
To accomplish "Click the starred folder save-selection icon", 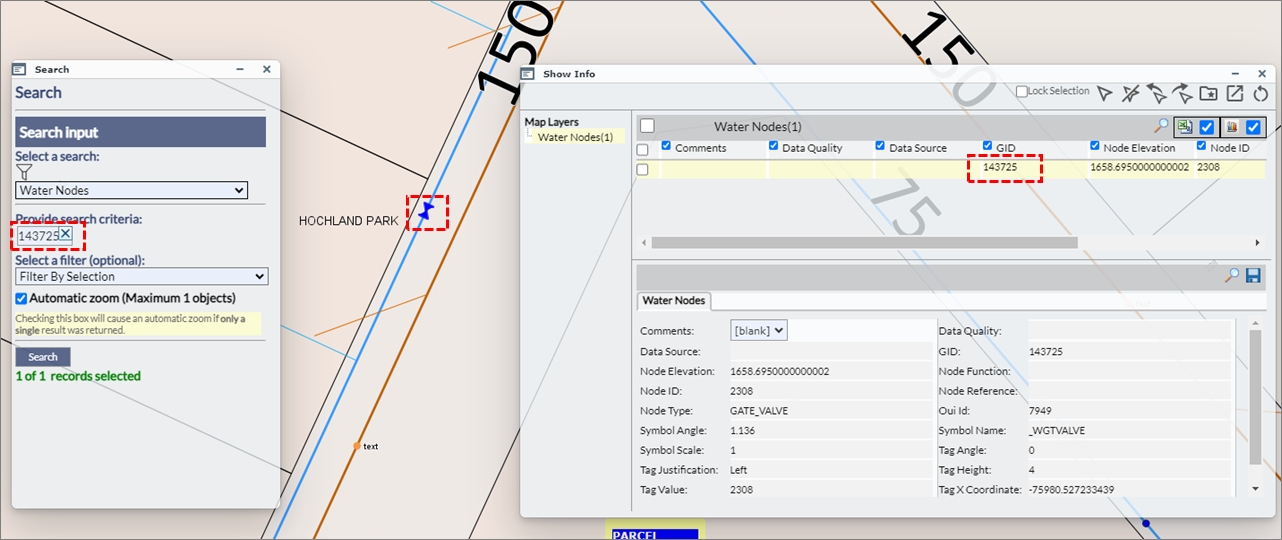I will pos(1208,93).
